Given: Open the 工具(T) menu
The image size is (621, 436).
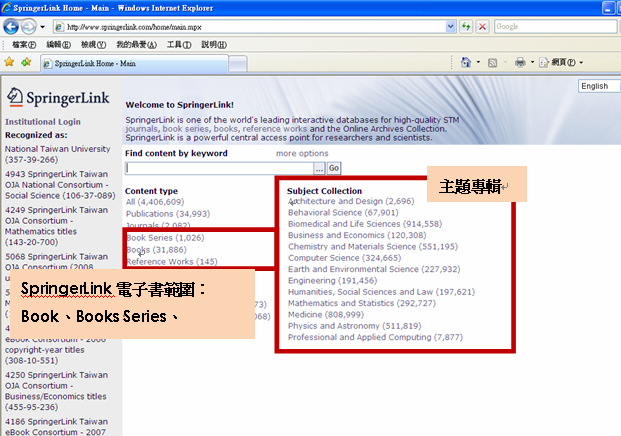Looking at the screenshot, I should click(x=179, y=45).
